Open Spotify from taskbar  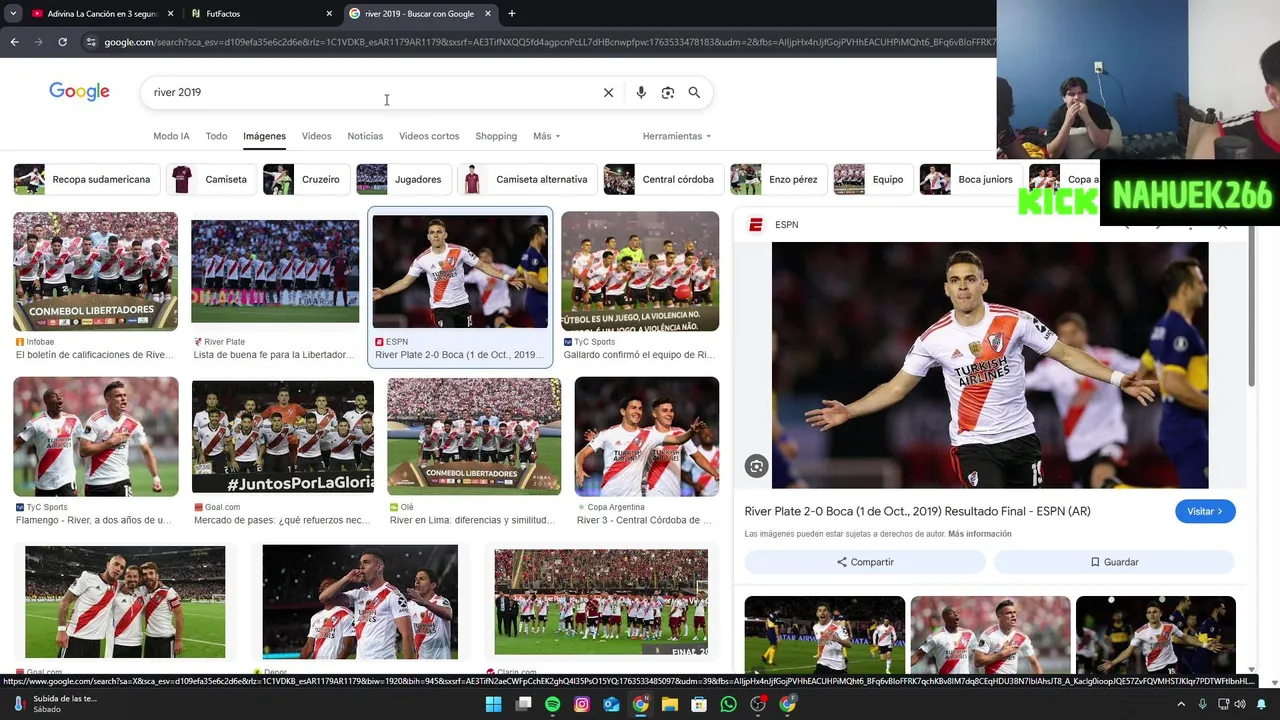point(553,704)
